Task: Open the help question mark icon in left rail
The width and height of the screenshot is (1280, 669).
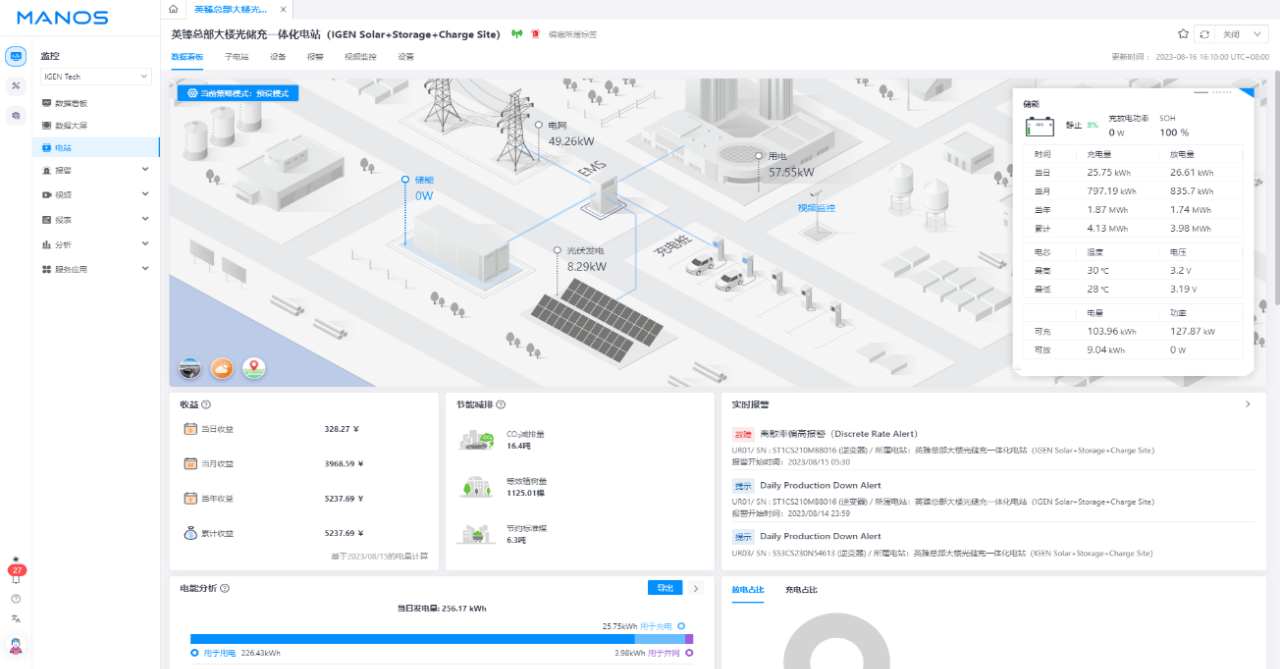Action: point(16,598)
